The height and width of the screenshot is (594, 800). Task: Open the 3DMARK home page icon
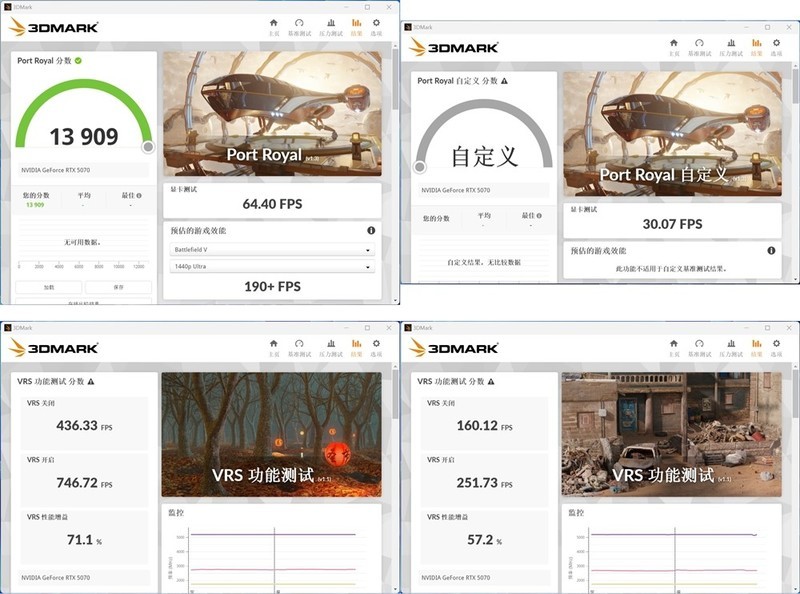273,20
